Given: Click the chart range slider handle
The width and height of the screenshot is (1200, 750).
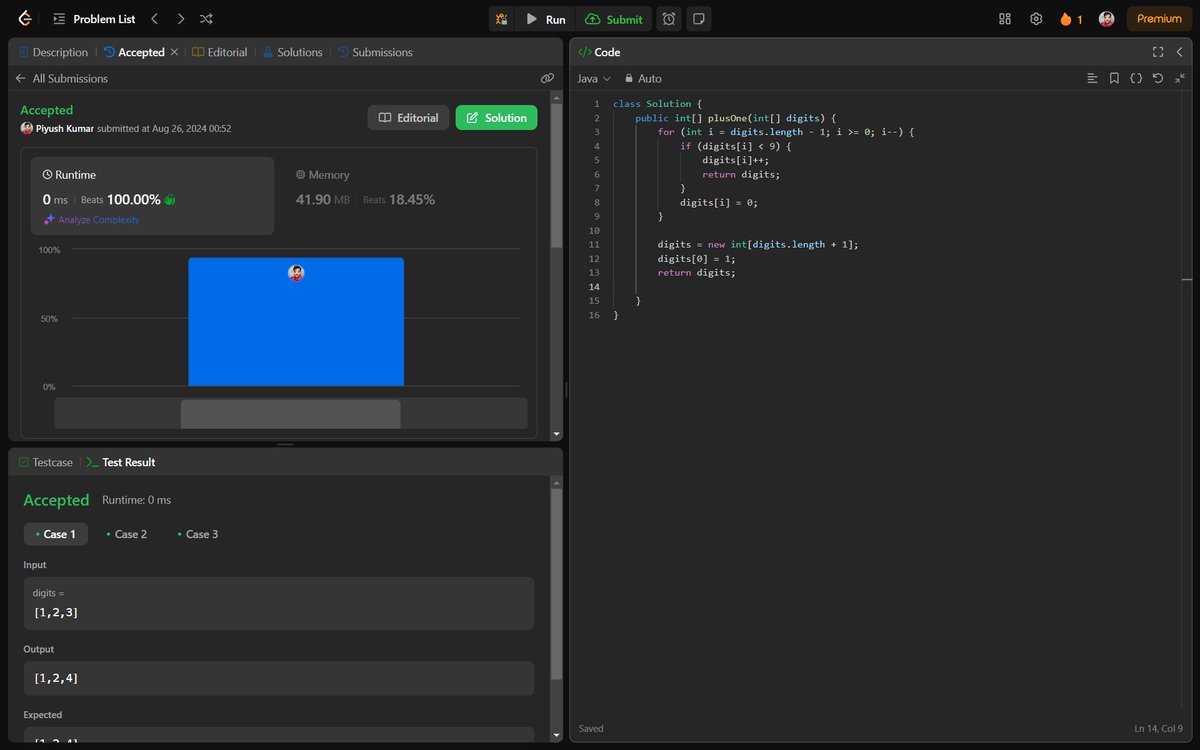Looking at the screenshot, I should coord(290,413).
